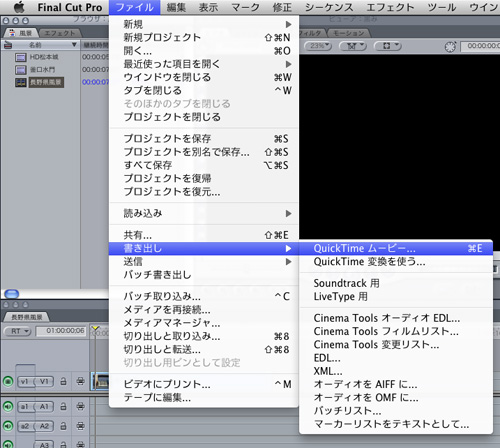
Task: Select LiveType 用 export
Action: [x=396, y=297]
